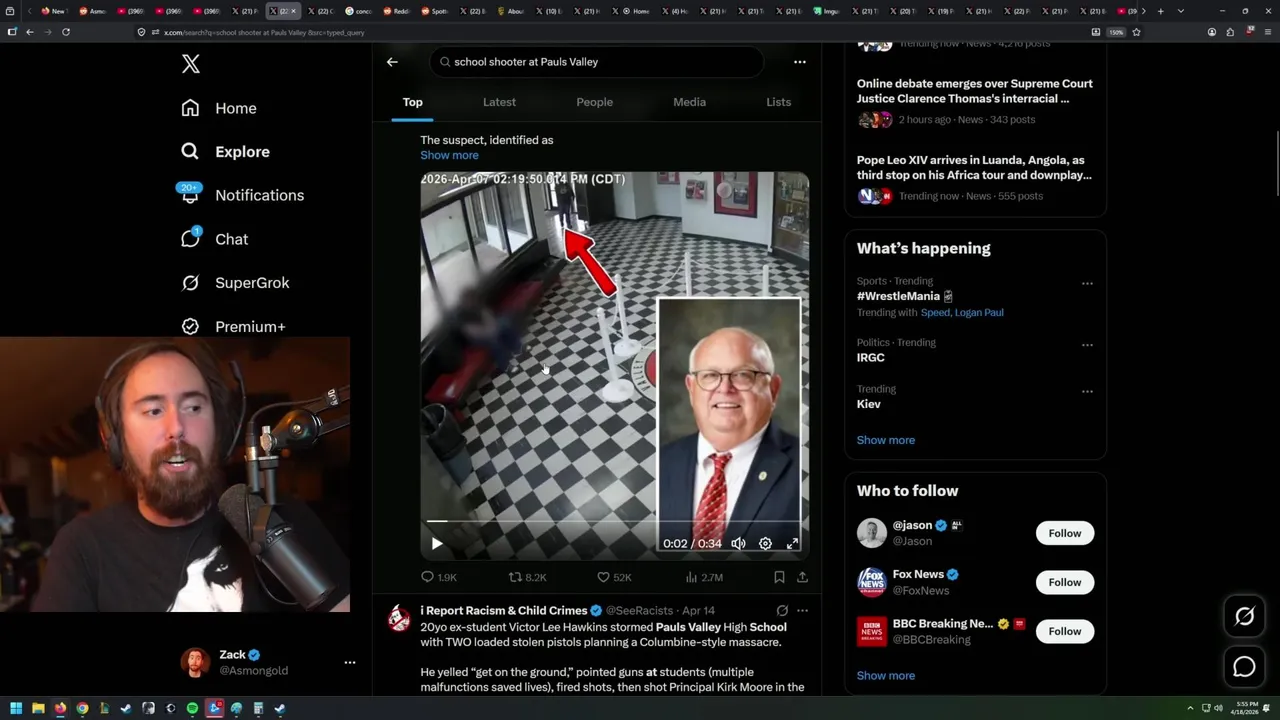Share the video post
Image resolution: width=1280 pixels, height=720 pixels.
802,577
